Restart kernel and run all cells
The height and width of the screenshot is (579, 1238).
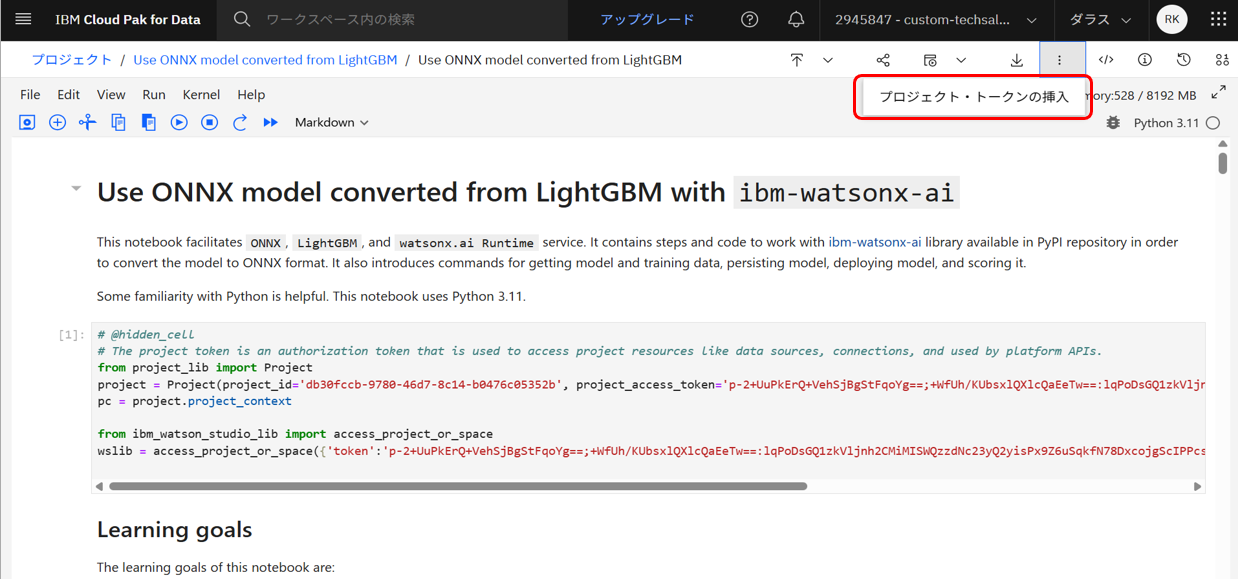pos(270,122)
